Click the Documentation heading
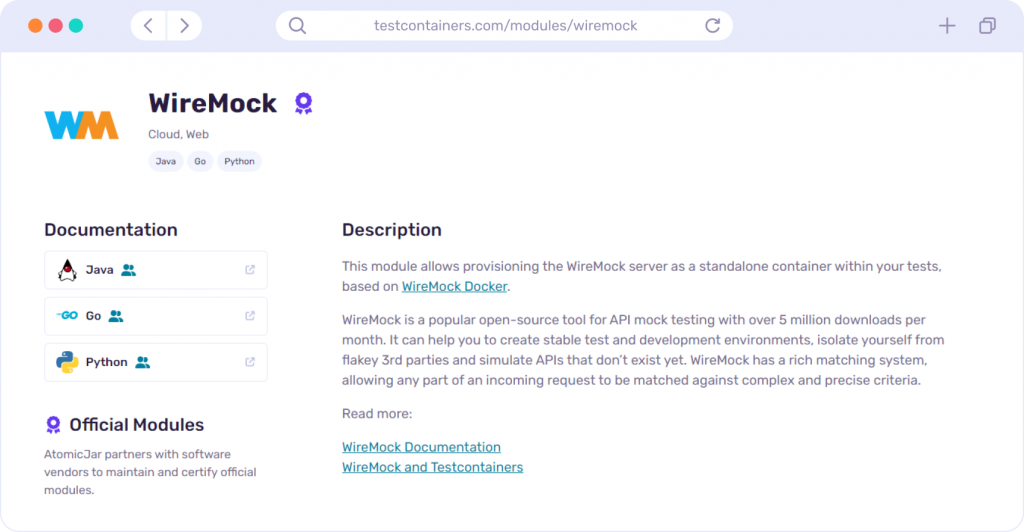The width and height of the screenshot is (1024, 532). point(111,230)
